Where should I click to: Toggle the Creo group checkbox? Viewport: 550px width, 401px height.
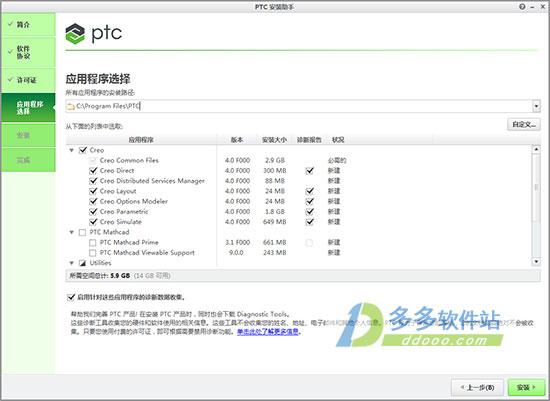pyautogui.click(x=83, y=150)
